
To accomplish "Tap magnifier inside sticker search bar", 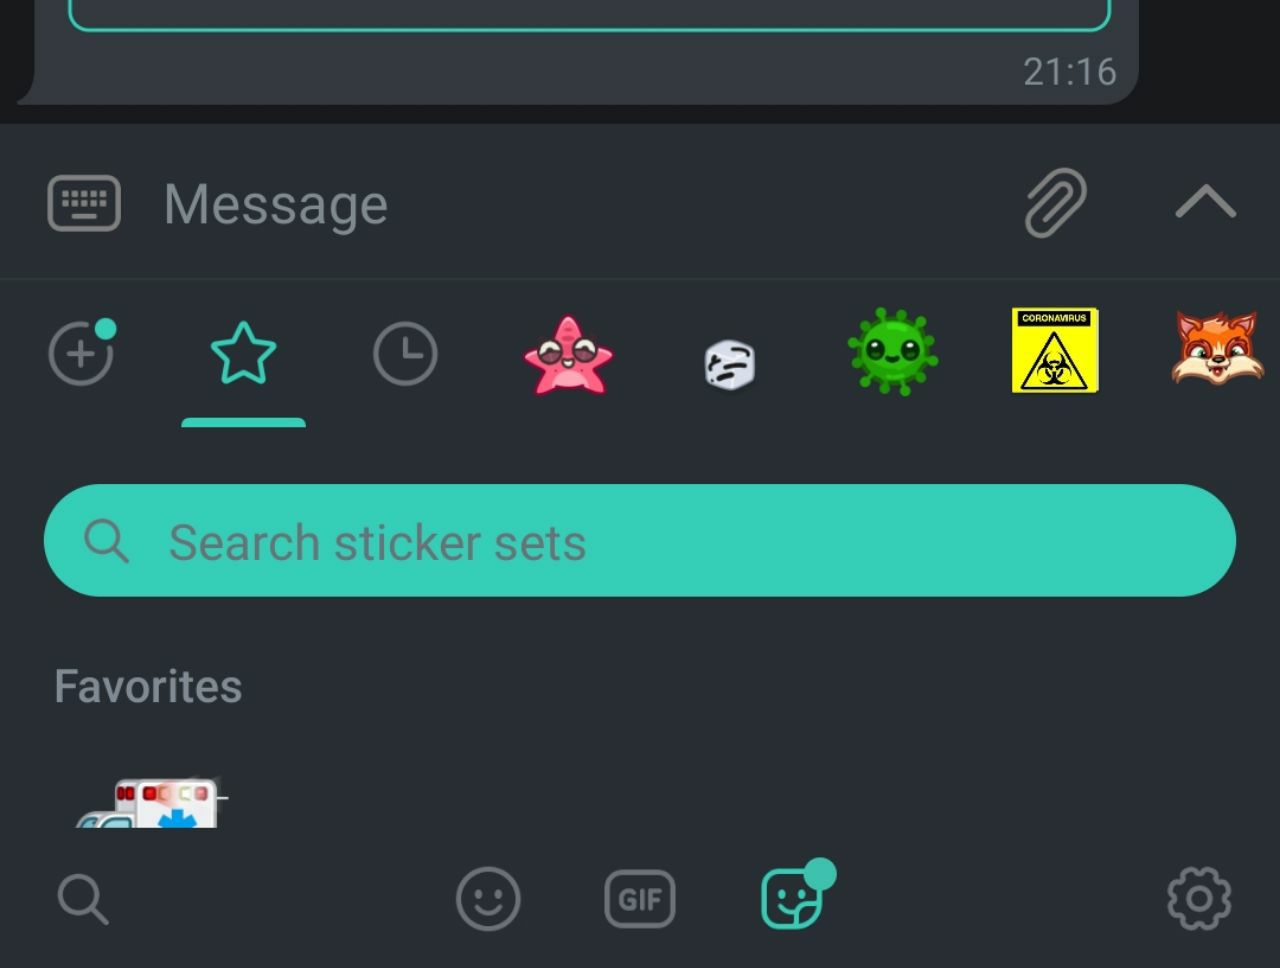I will [x=106, y=541].
